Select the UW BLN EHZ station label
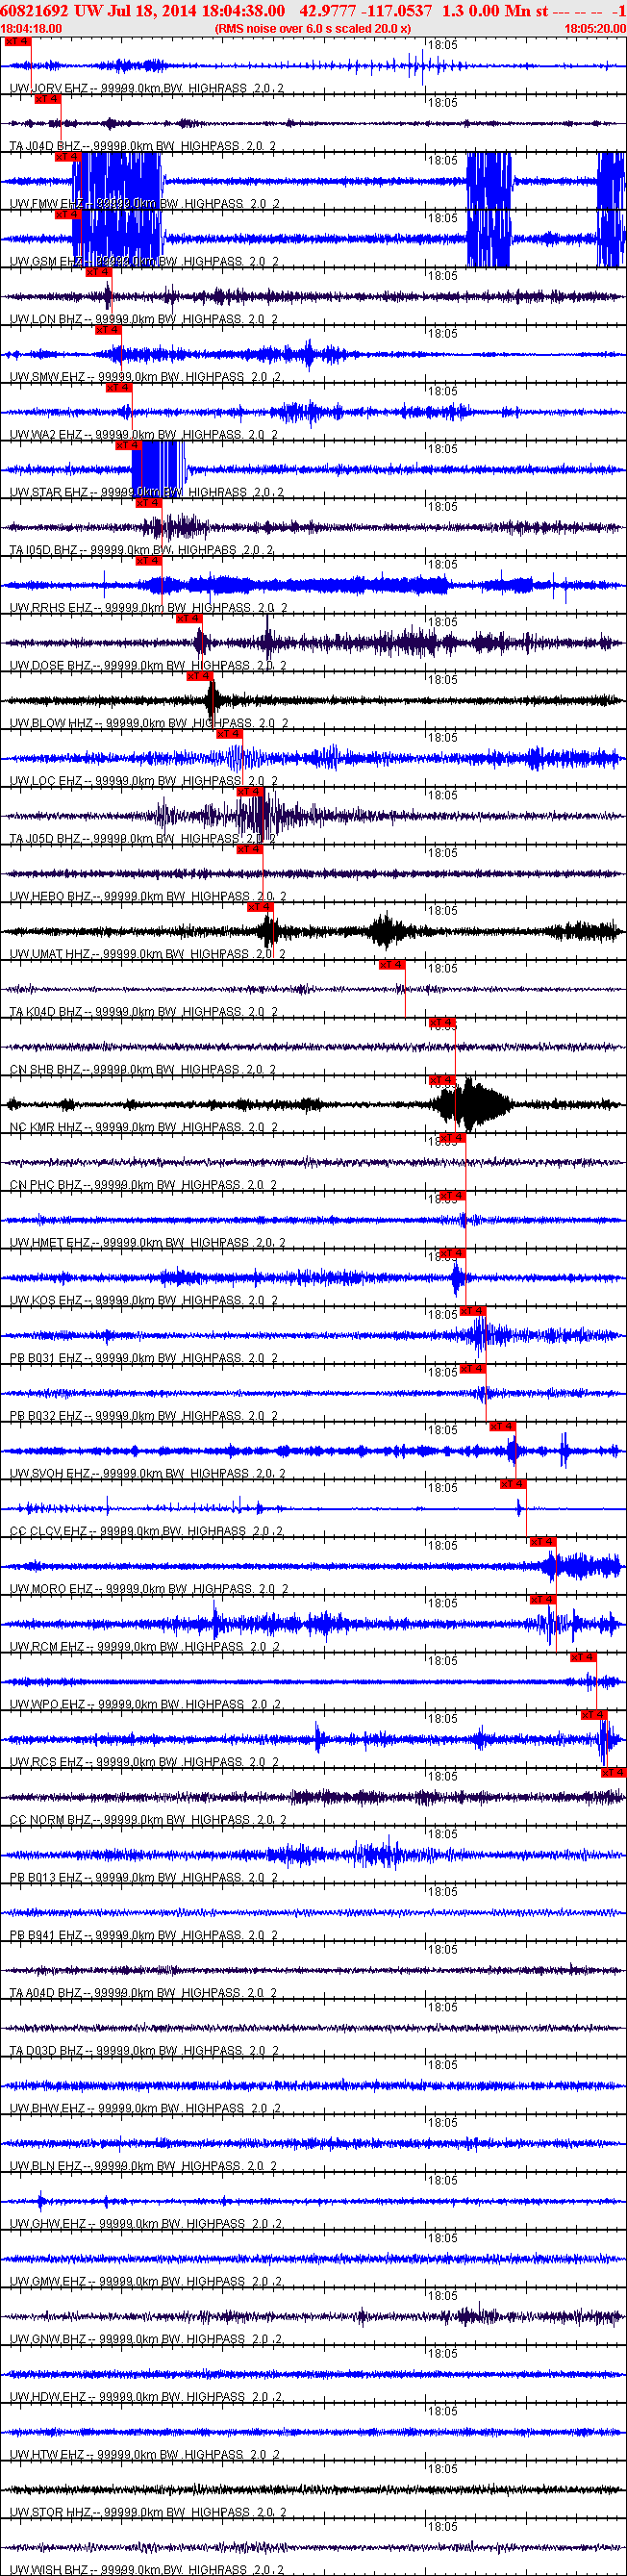 48,2168
